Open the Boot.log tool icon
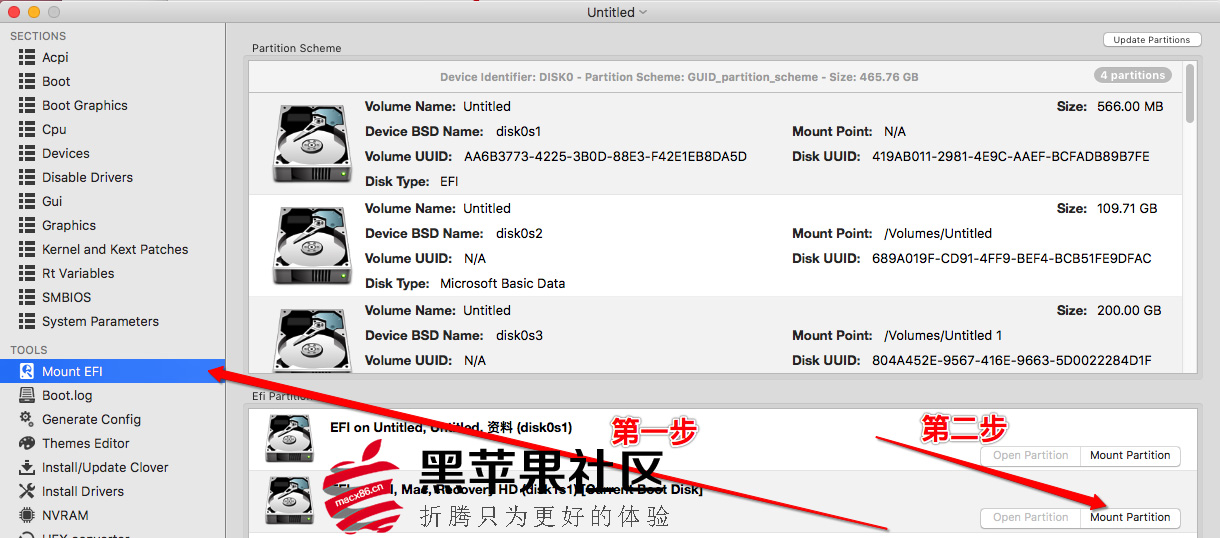Screen dimensions: 1220x538 [27, 395]
